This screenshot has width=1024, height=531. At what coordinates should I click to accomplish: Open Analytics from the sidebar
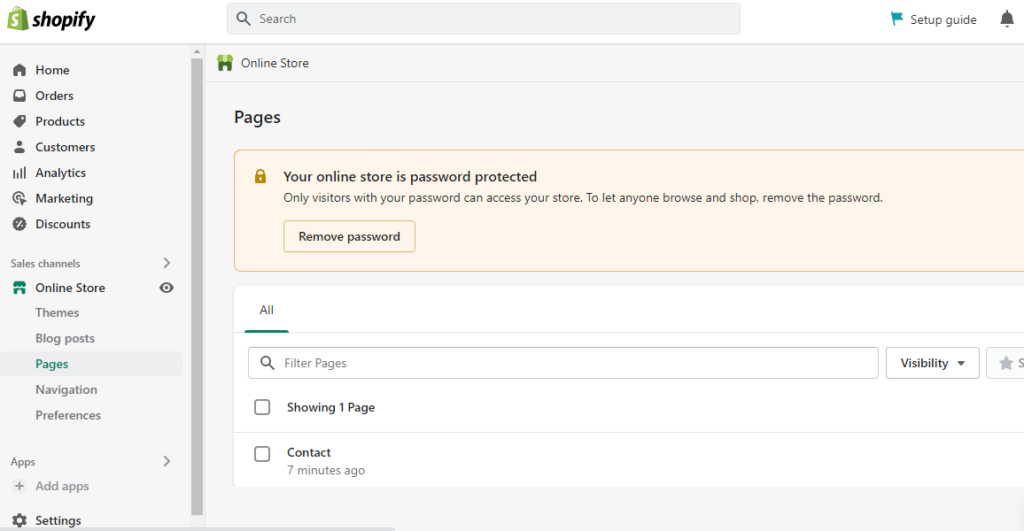(x=60, y=173)
